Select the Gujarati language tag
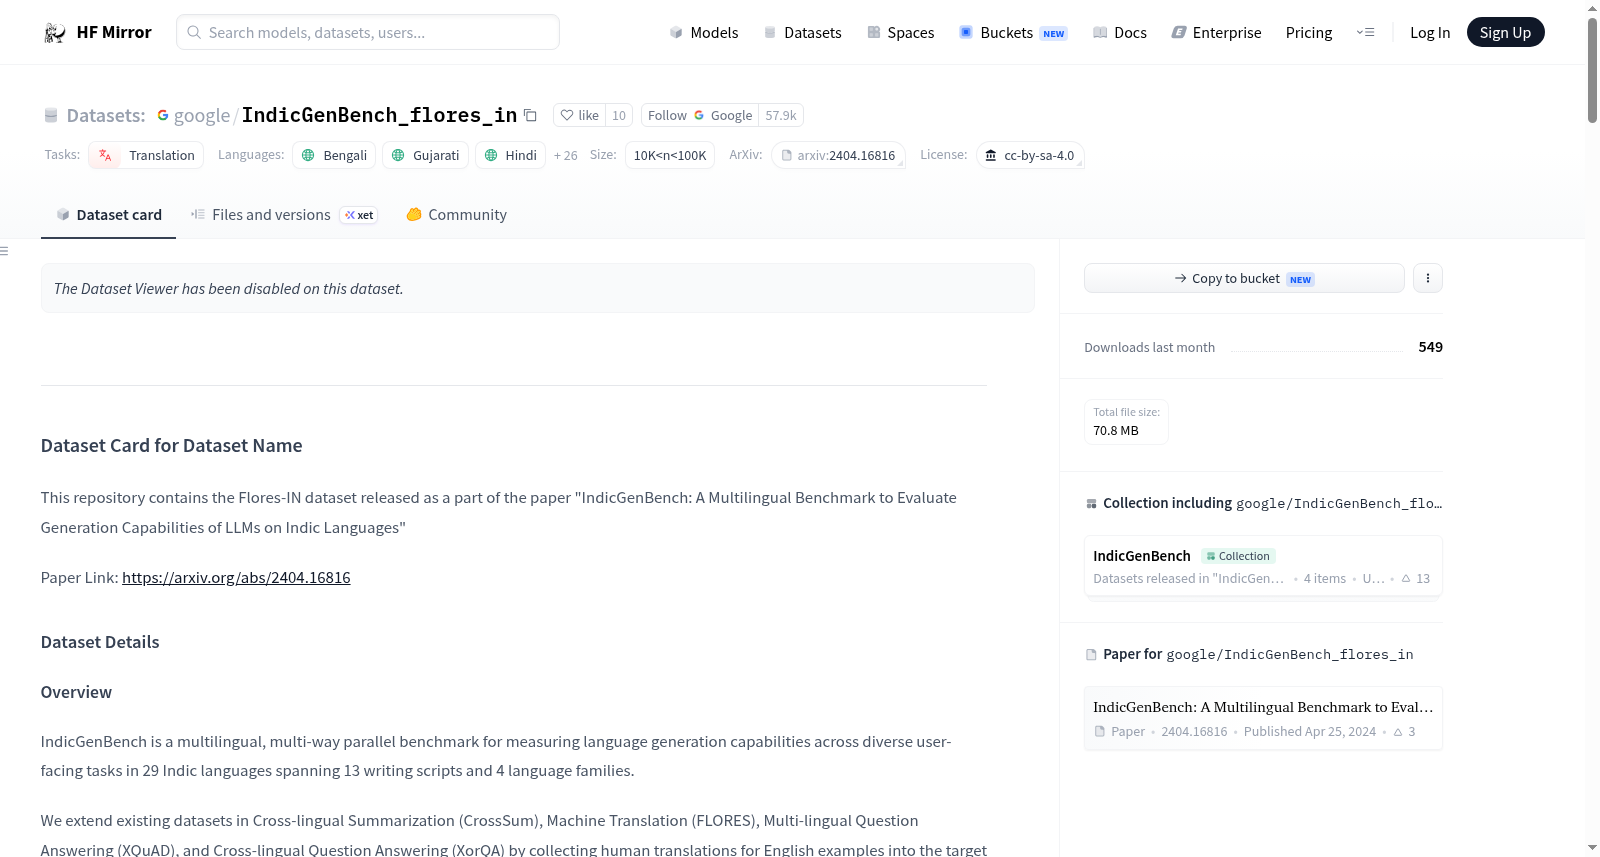This screenshot has width=1600, height=857. coord(425,155)
